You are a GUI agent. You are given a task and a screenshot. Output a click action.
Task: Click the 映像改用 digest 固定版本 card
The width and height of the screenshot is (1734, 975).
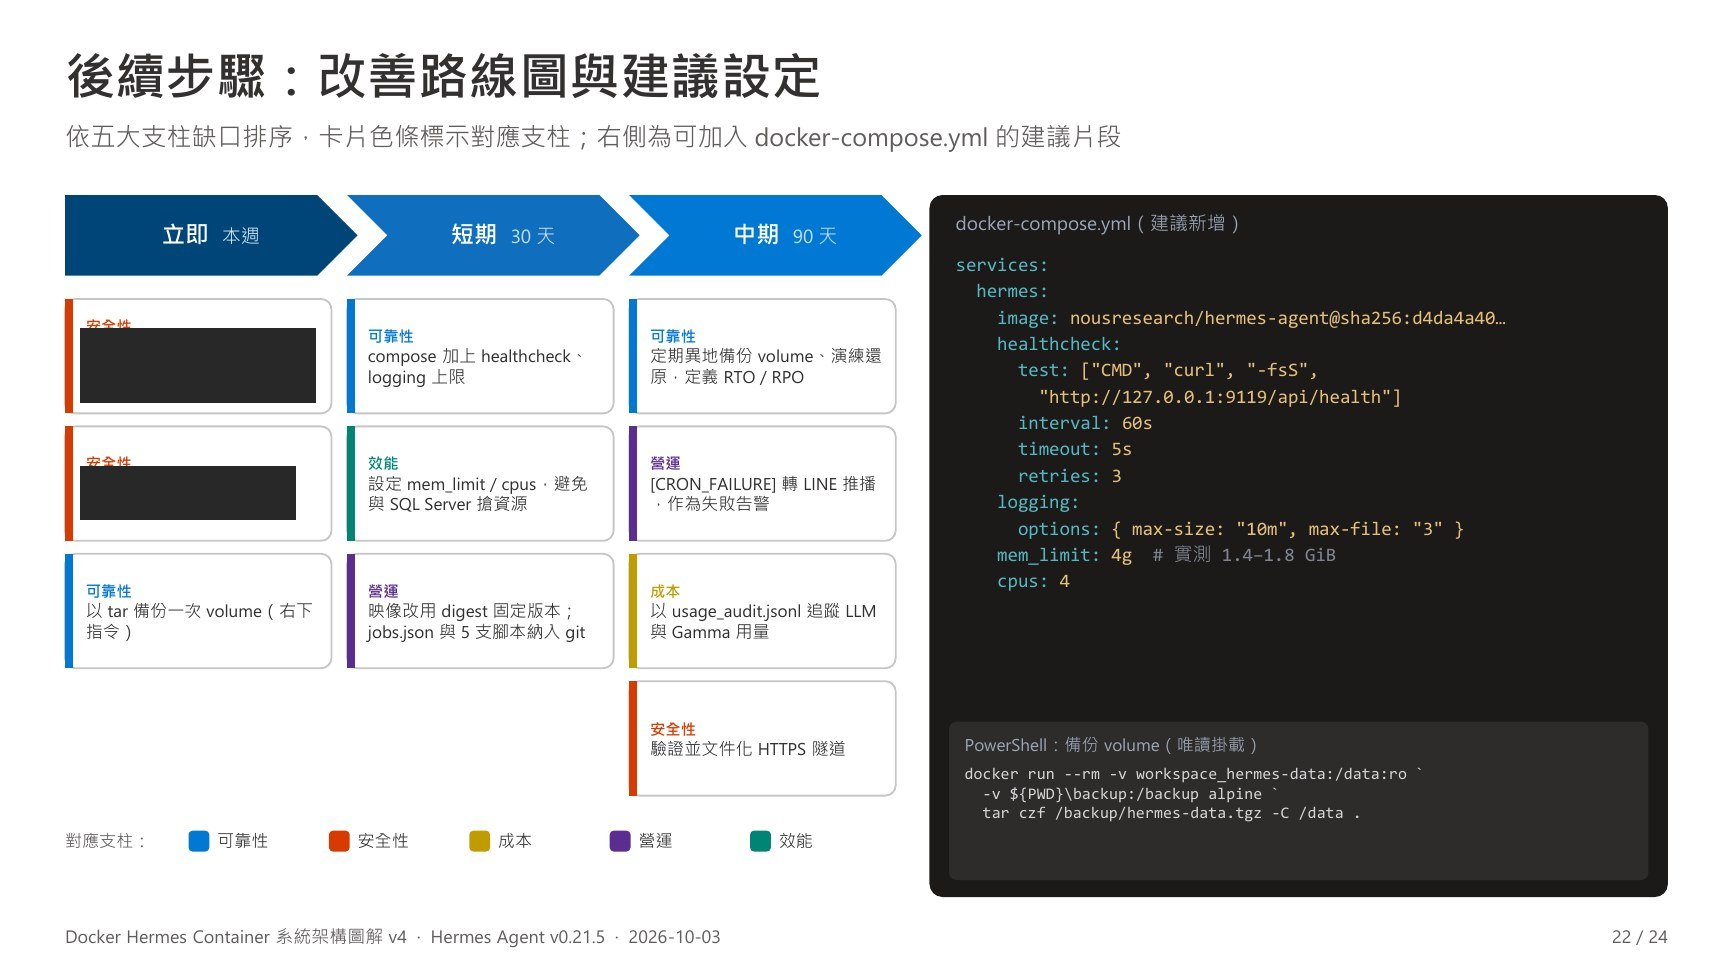[480, 611]
